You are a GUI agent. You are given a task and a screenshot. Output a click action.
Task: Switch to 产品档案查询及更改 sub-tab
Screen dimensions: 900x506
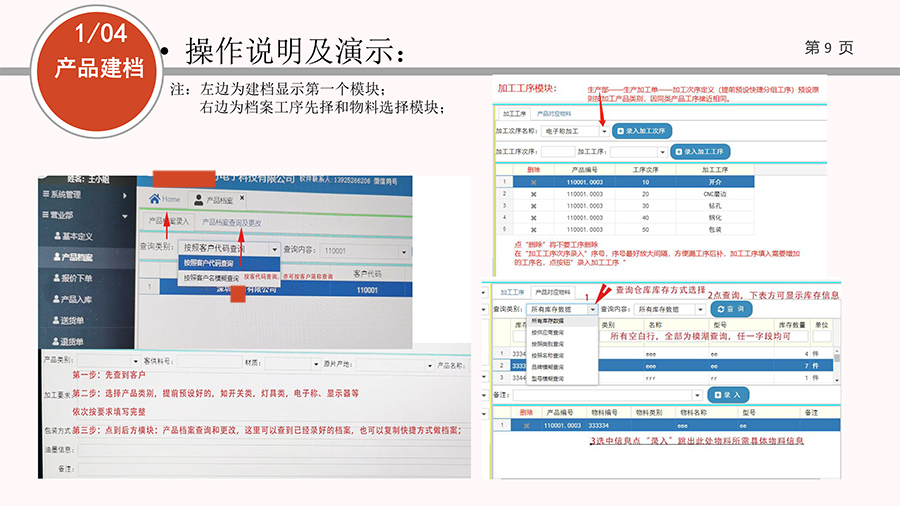point(231,223)
